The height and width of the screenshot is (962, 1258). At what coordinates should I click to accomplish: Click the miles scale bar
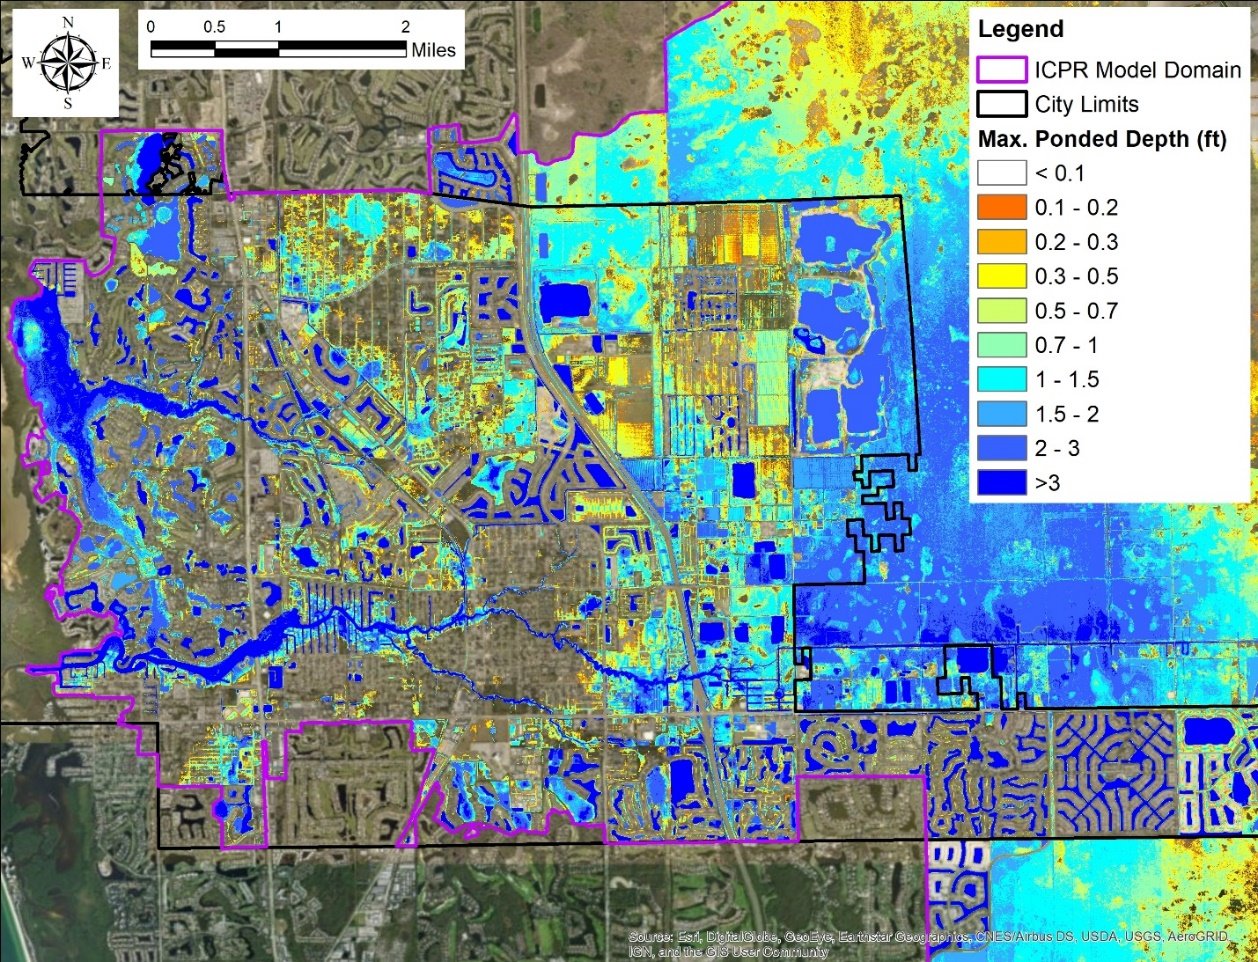[278, 48]
